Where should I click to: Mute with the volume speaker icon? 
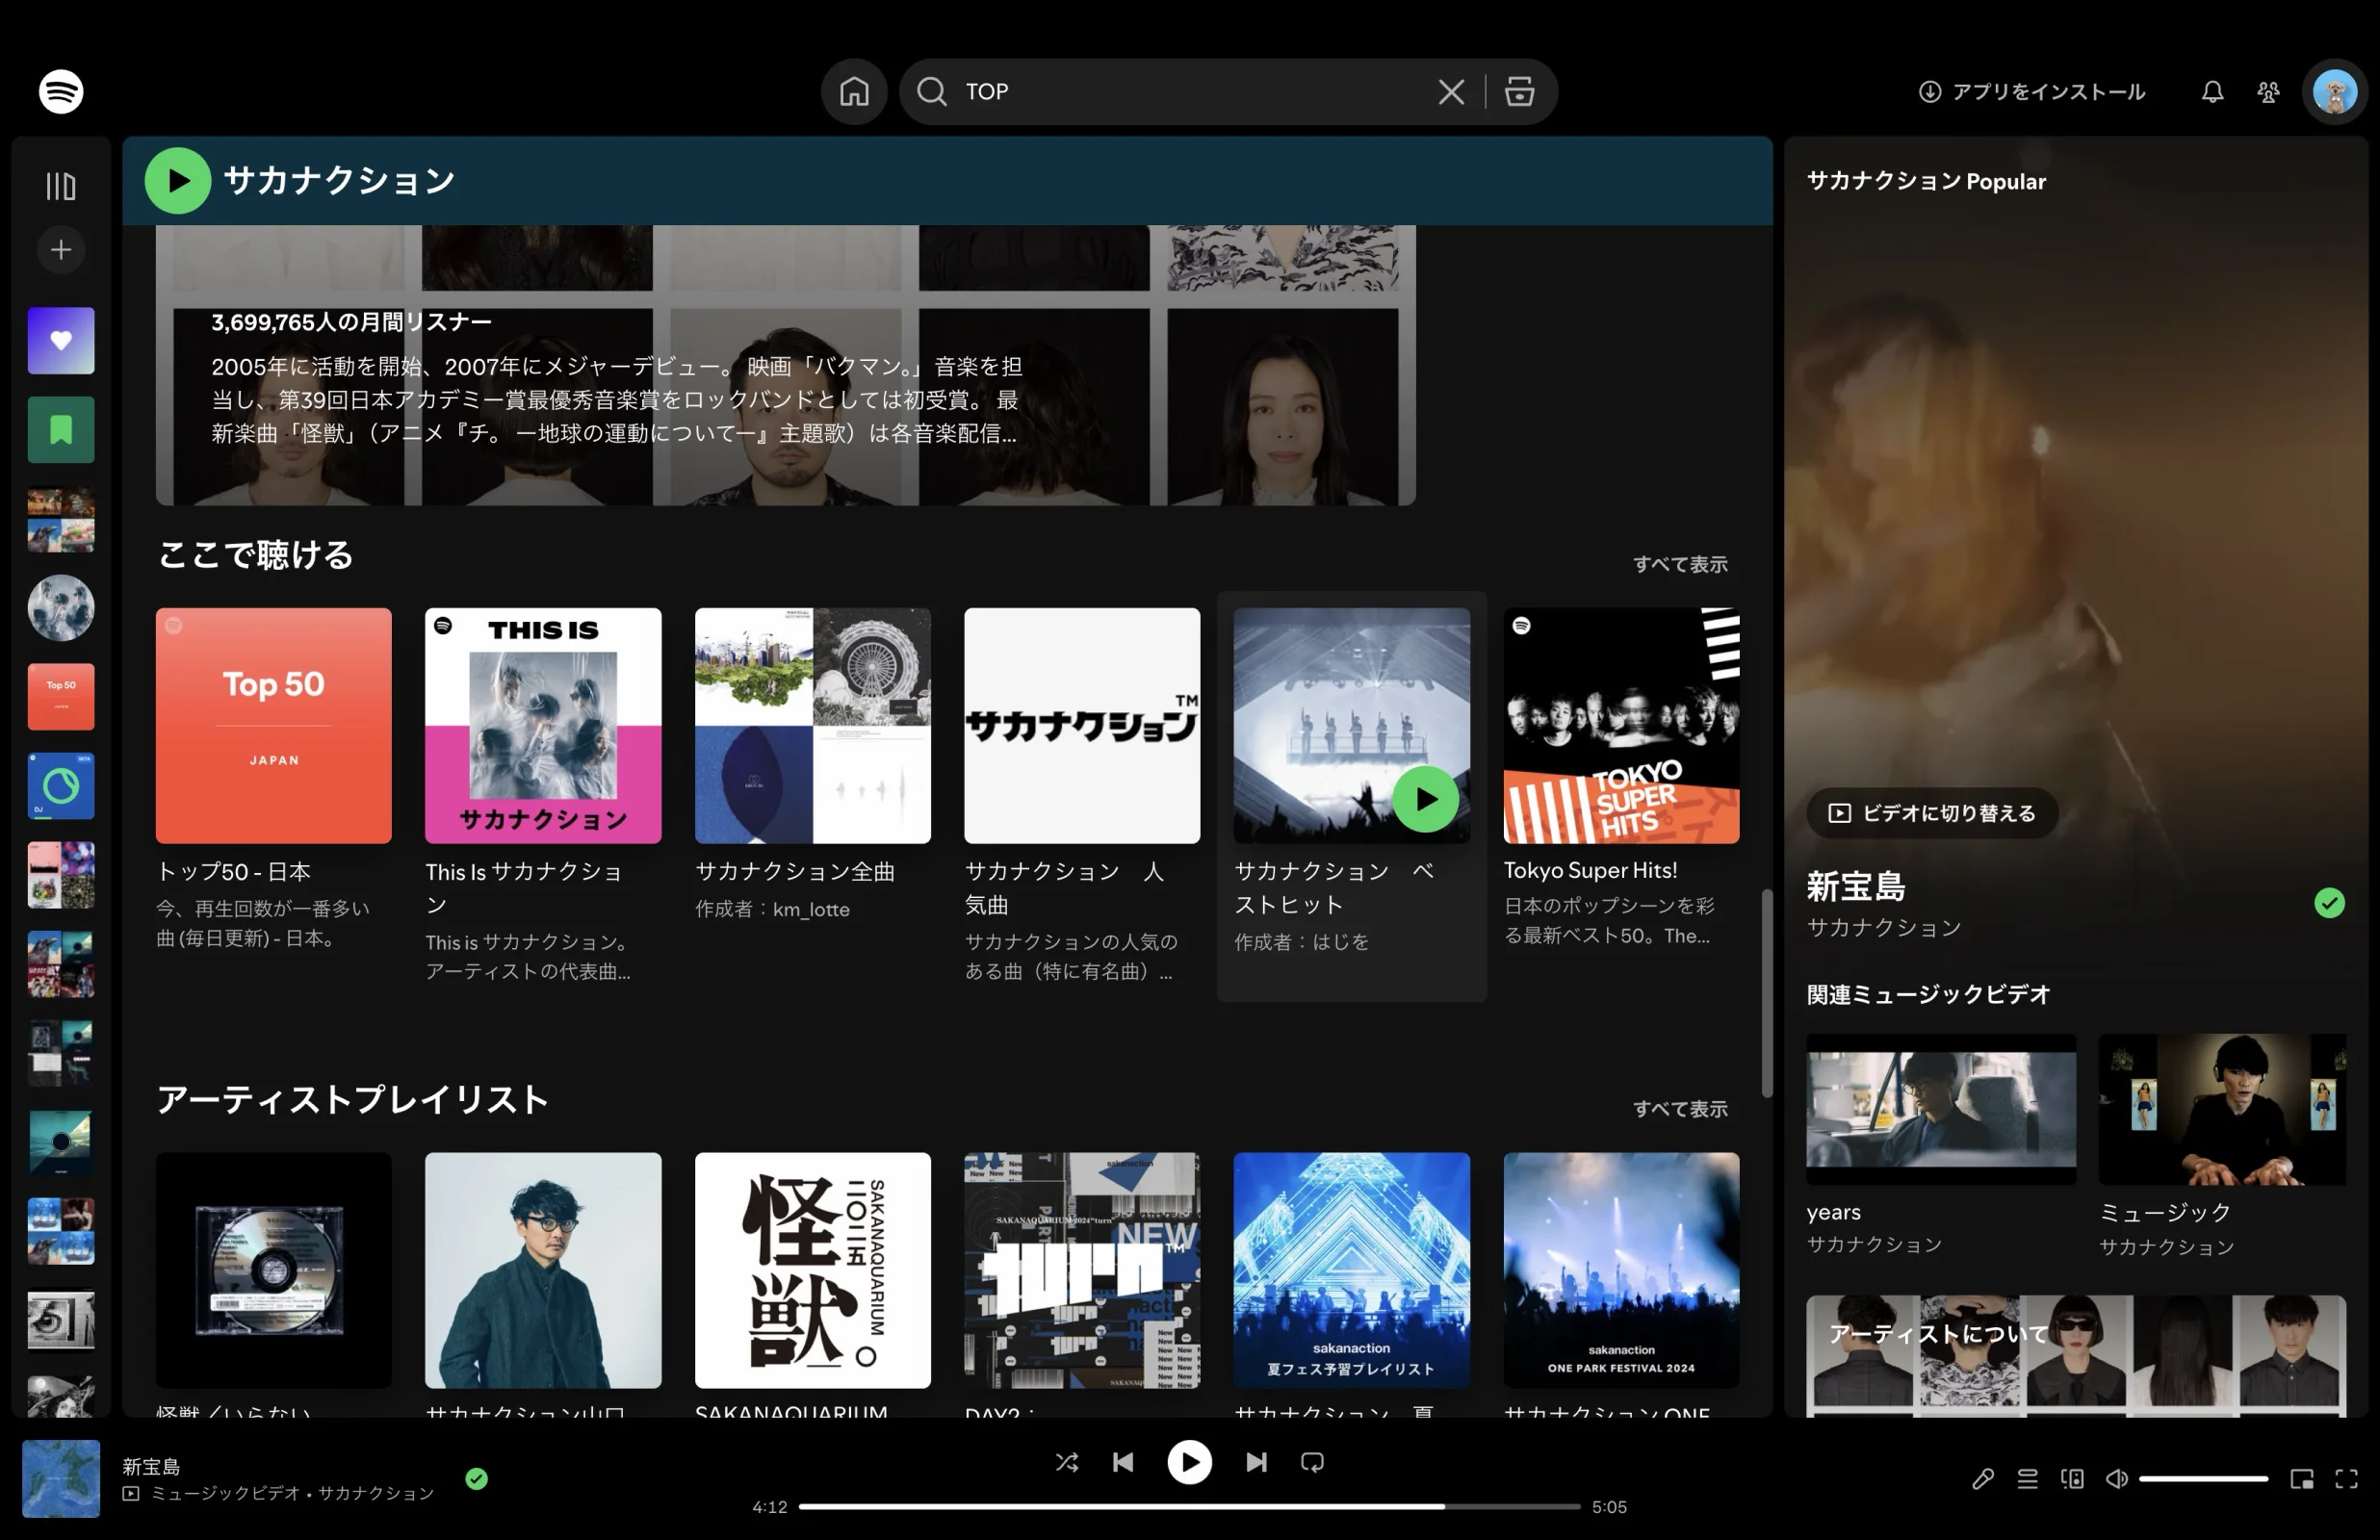pos(2116,1479)
